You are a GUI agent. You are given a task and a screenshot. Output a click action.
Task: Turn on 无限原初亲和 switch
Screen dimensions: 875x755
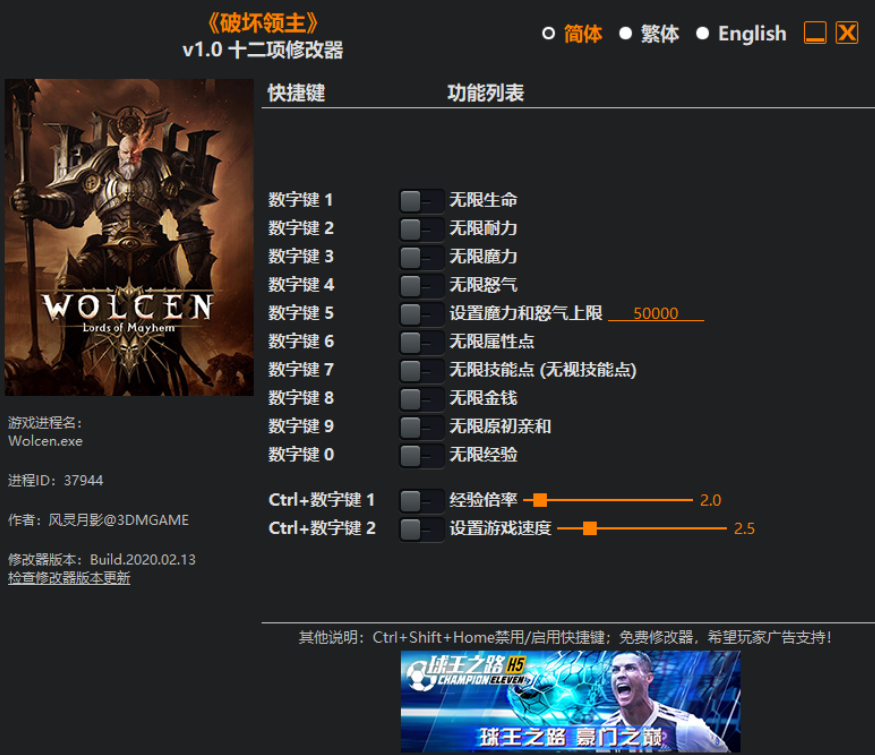[421, 427]
